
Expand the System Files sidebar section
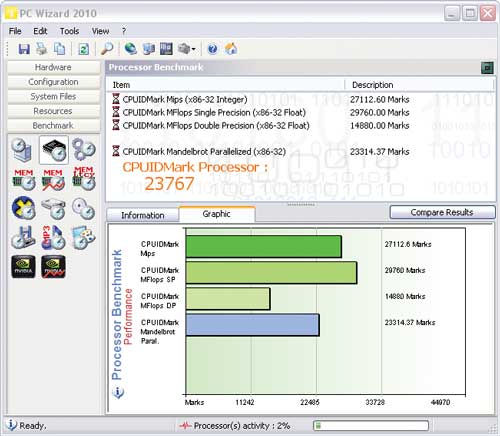click(x=53, y=97)
